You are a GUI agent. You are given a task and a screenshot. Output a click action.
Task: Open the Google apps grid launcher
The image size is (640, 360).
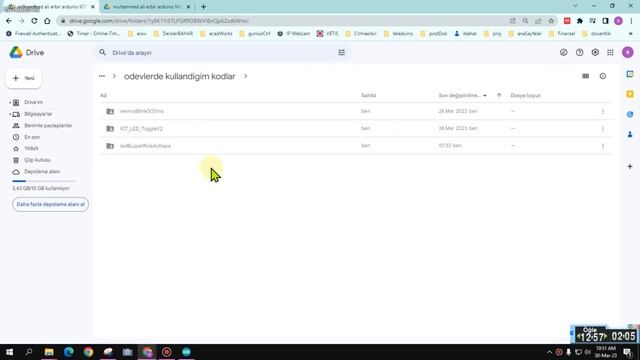(x=610, y=53)
